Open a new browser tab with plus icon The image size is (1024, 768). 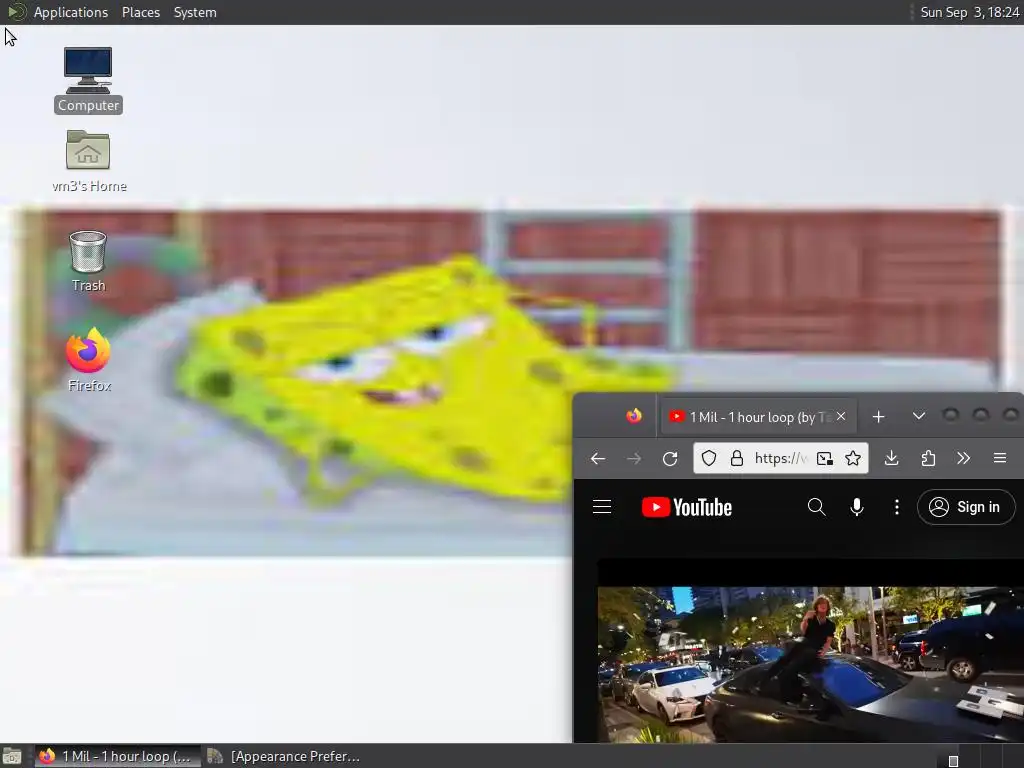click(x=878, y=417)
